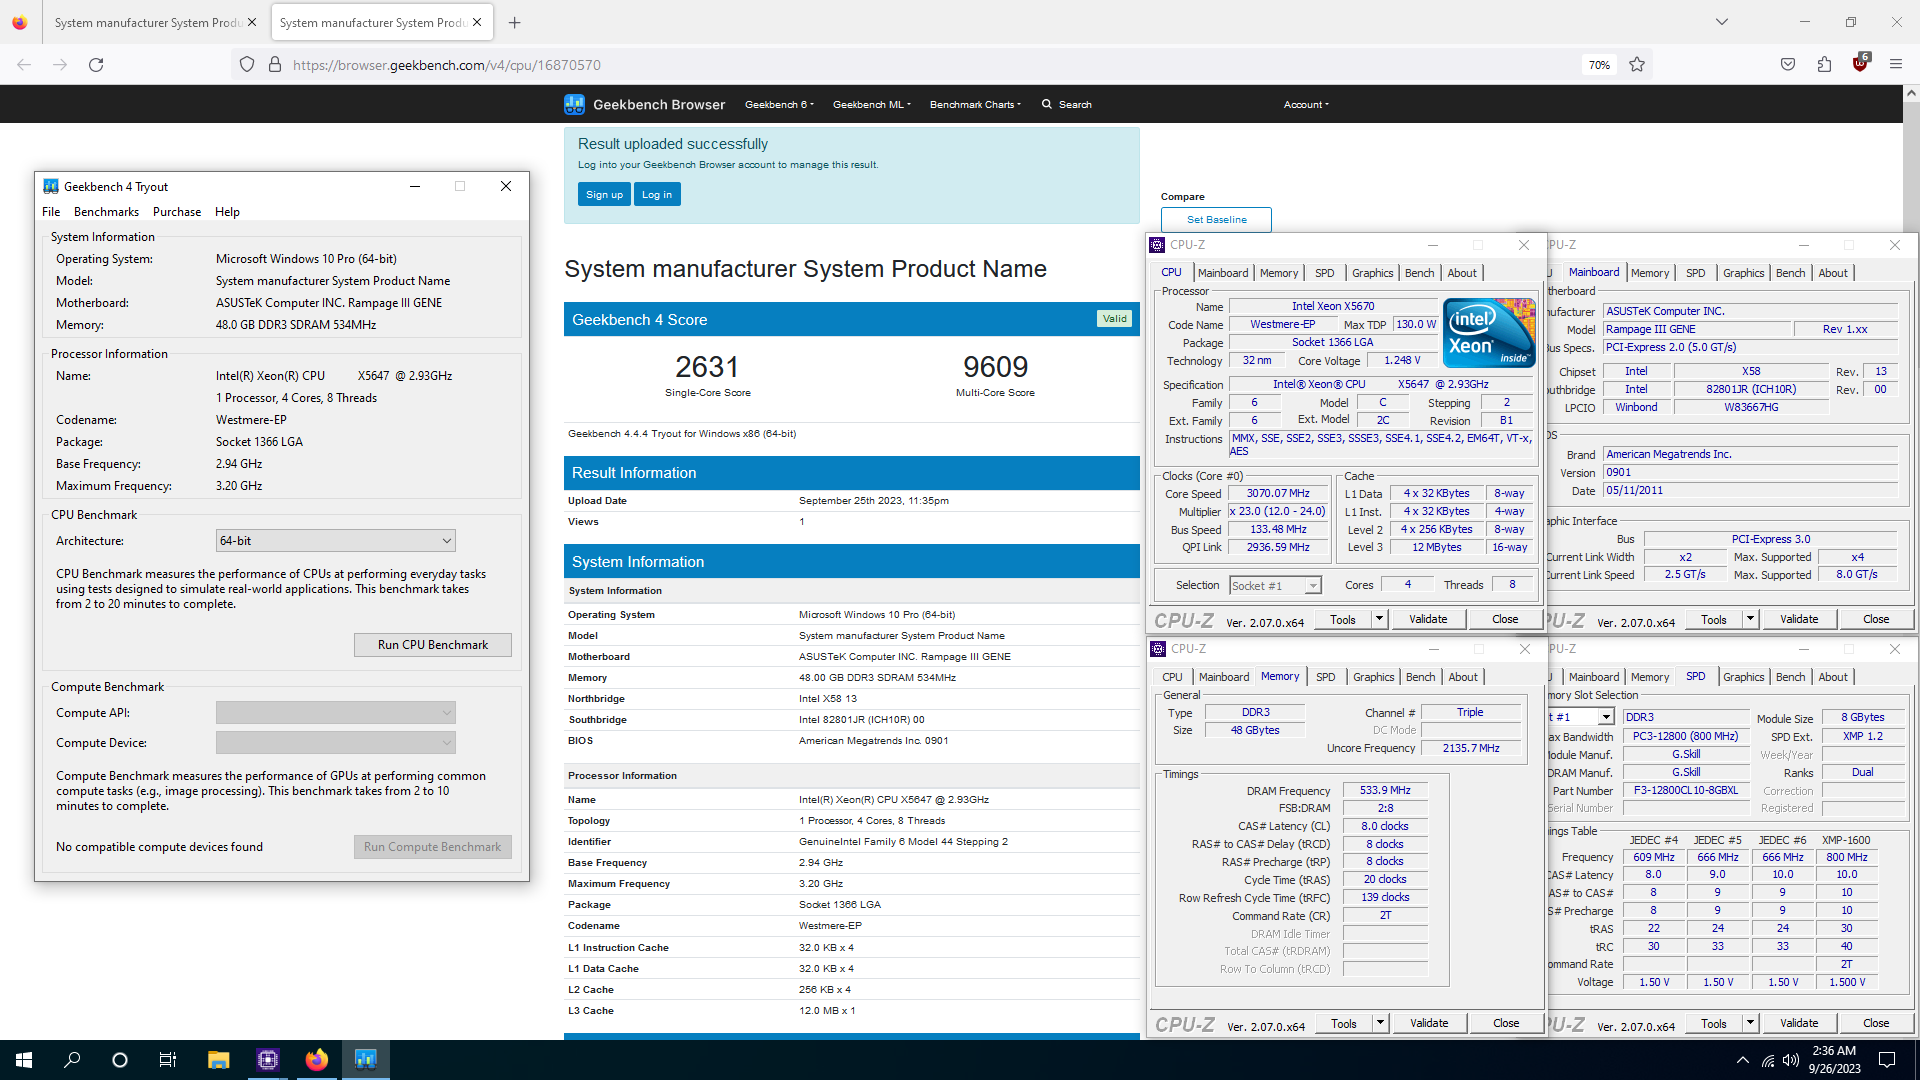Click the Log in button

(657, 195)
